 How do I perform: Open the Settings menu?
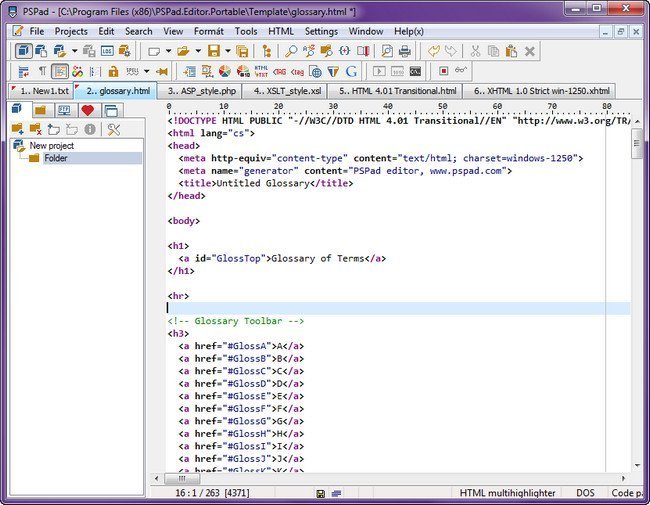321,32
